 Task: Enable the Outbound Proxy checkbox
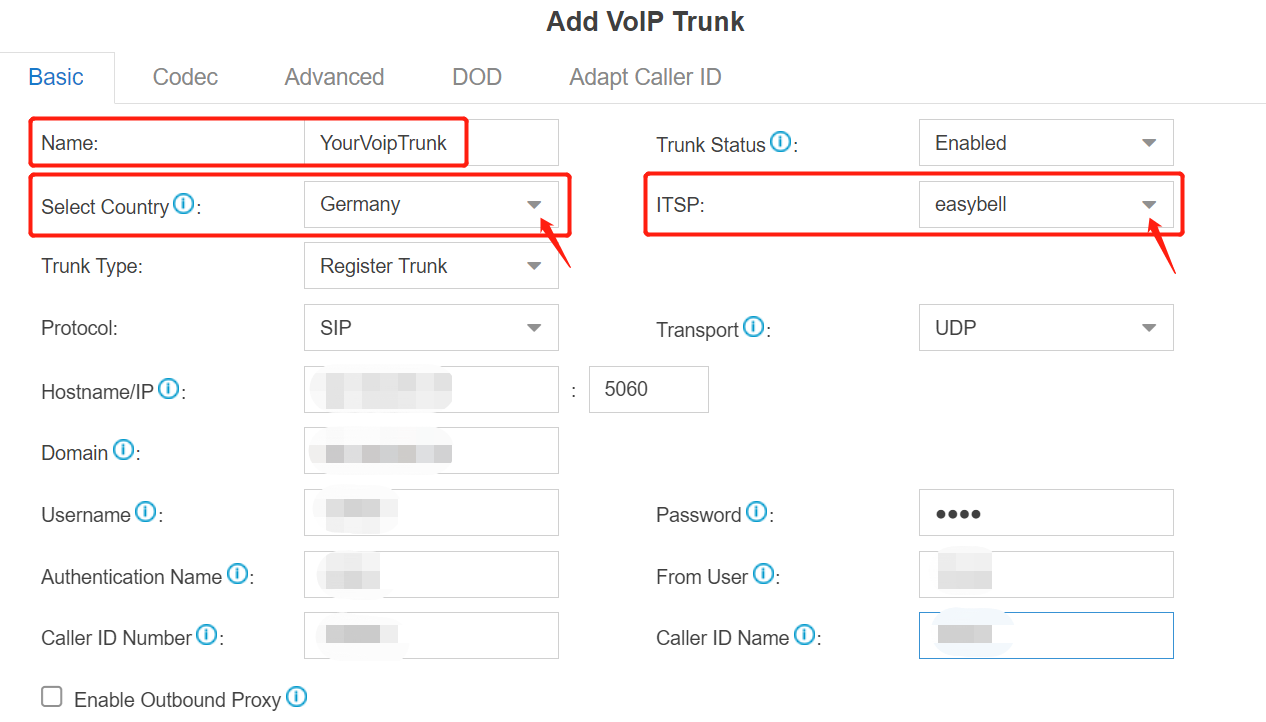[x=51, y=696]
